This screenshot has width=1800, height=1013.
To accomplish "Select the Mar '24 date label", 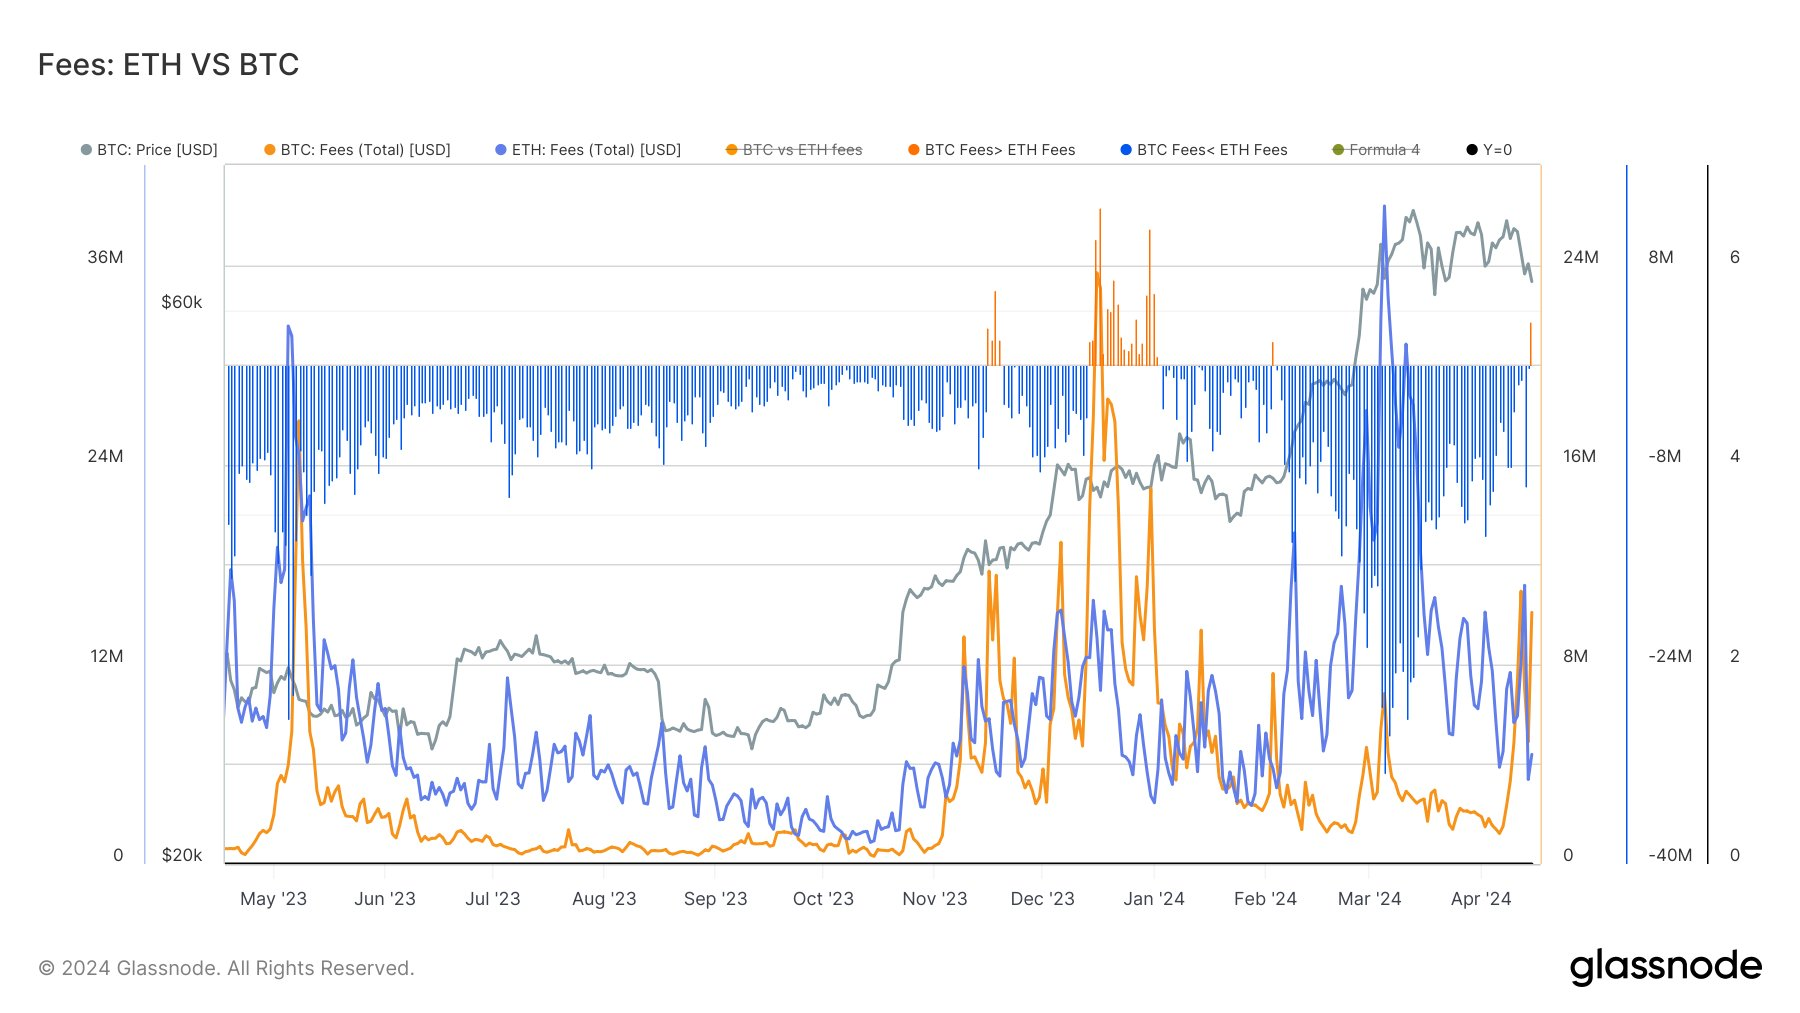I will pos(1369,899).
